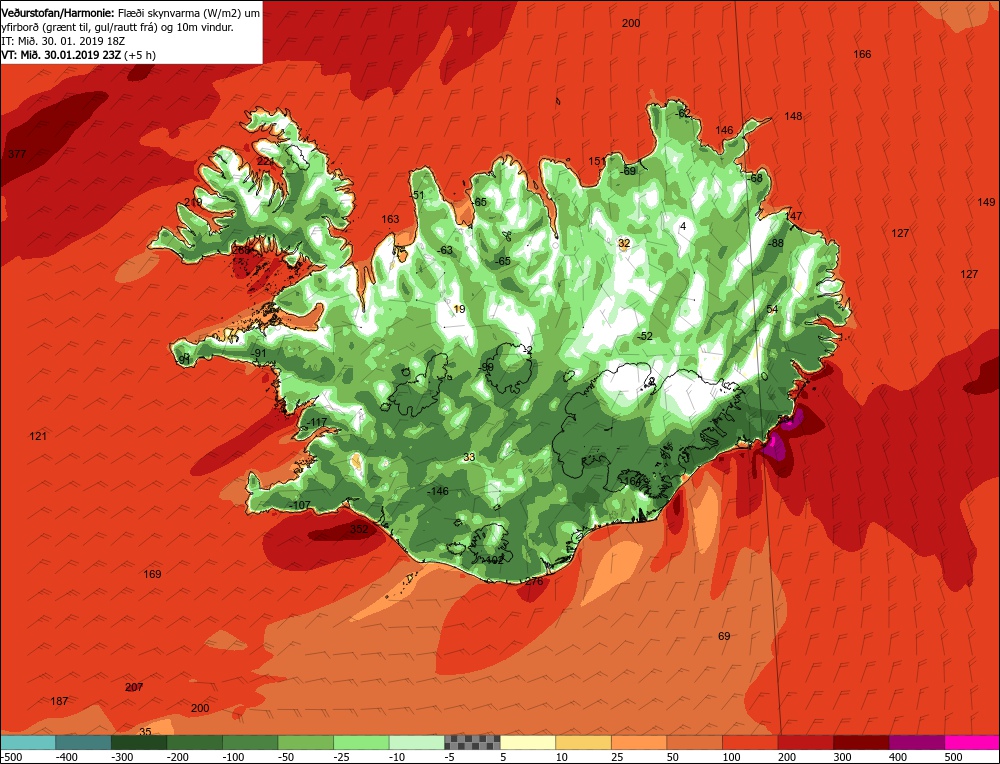This screenshot has height=764, width=1000.
Task: Click the 148 value off the northeast coast
Action: point(793,116)
